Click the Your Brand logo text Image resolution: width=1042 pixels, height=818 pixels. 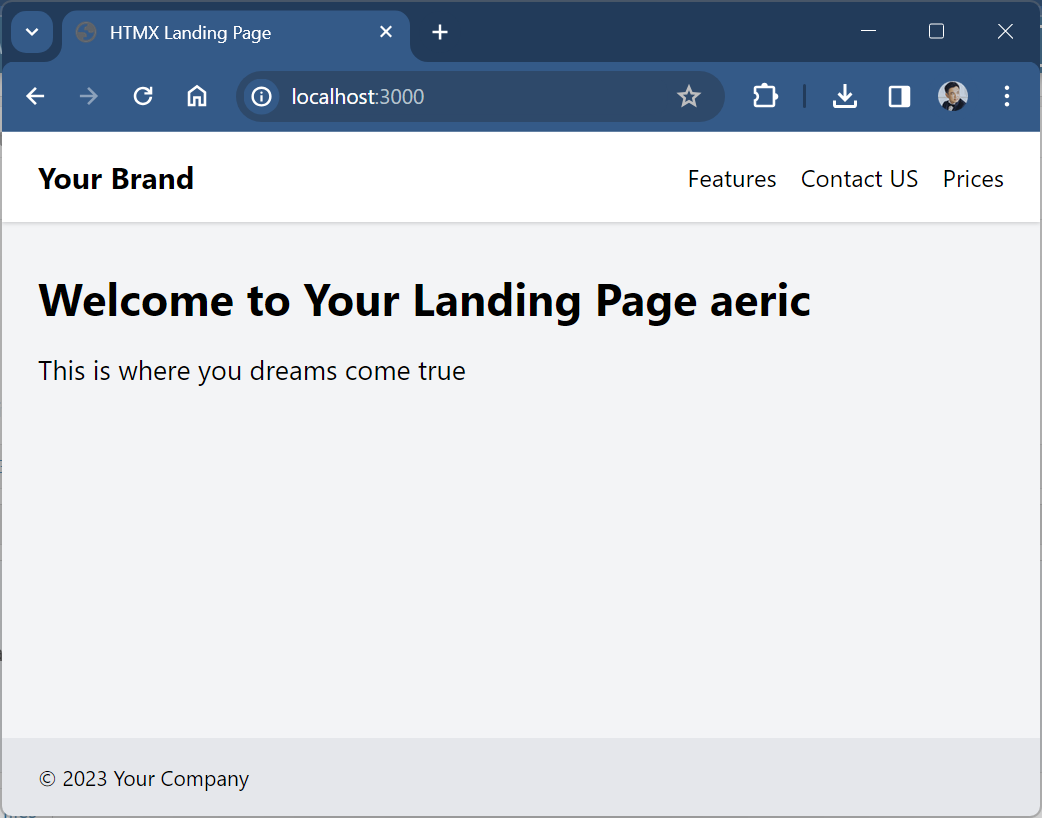pos(116,178)
